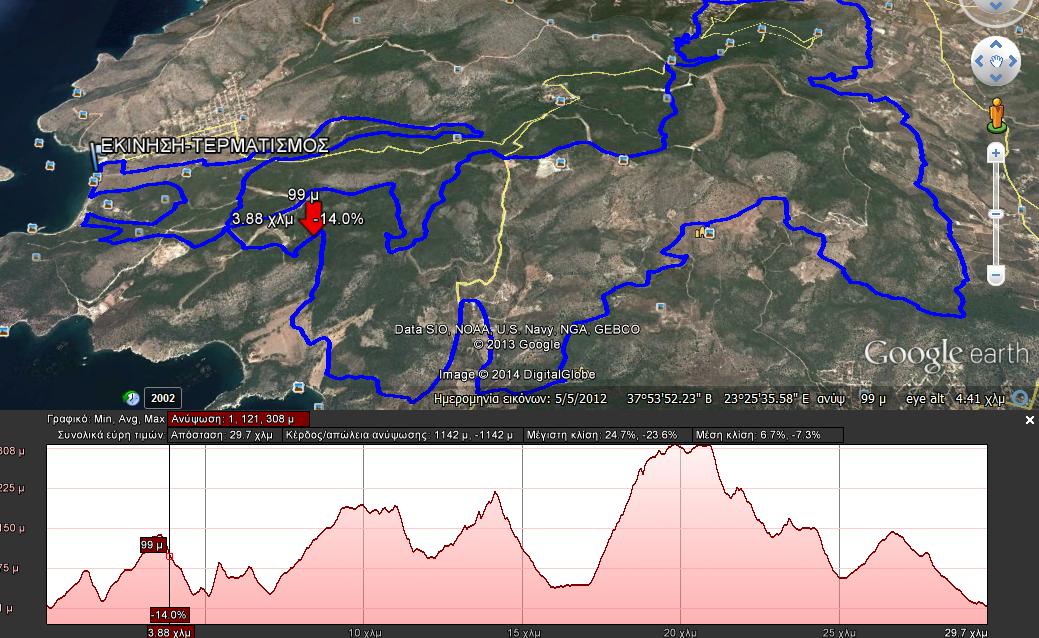The image size is (1039, 638).
Task: Click the Μέγιστη κλίση statistics box
Action: (x=606, y=435)
